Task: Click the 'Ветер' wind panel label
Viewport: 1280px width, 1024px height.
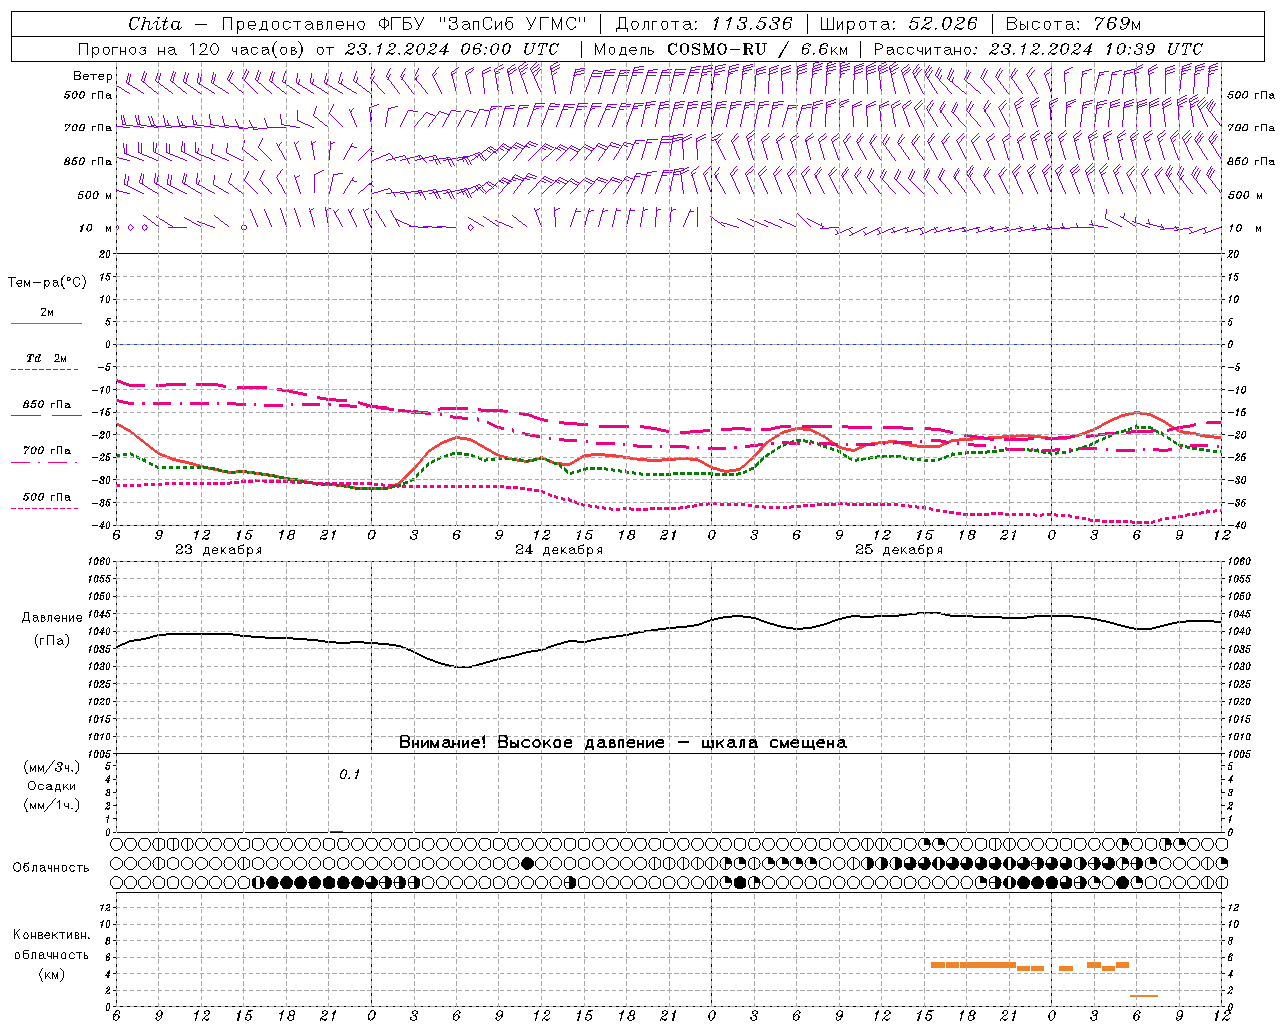Action: (x=92, y=76)
